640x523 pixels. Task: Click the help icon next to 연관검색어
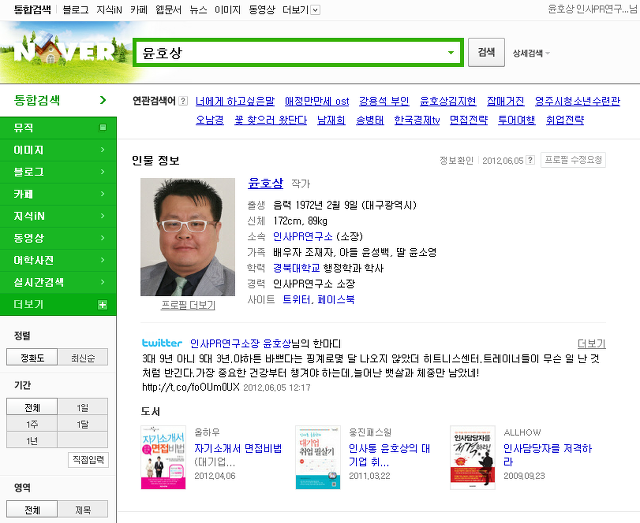pos(183,101)
